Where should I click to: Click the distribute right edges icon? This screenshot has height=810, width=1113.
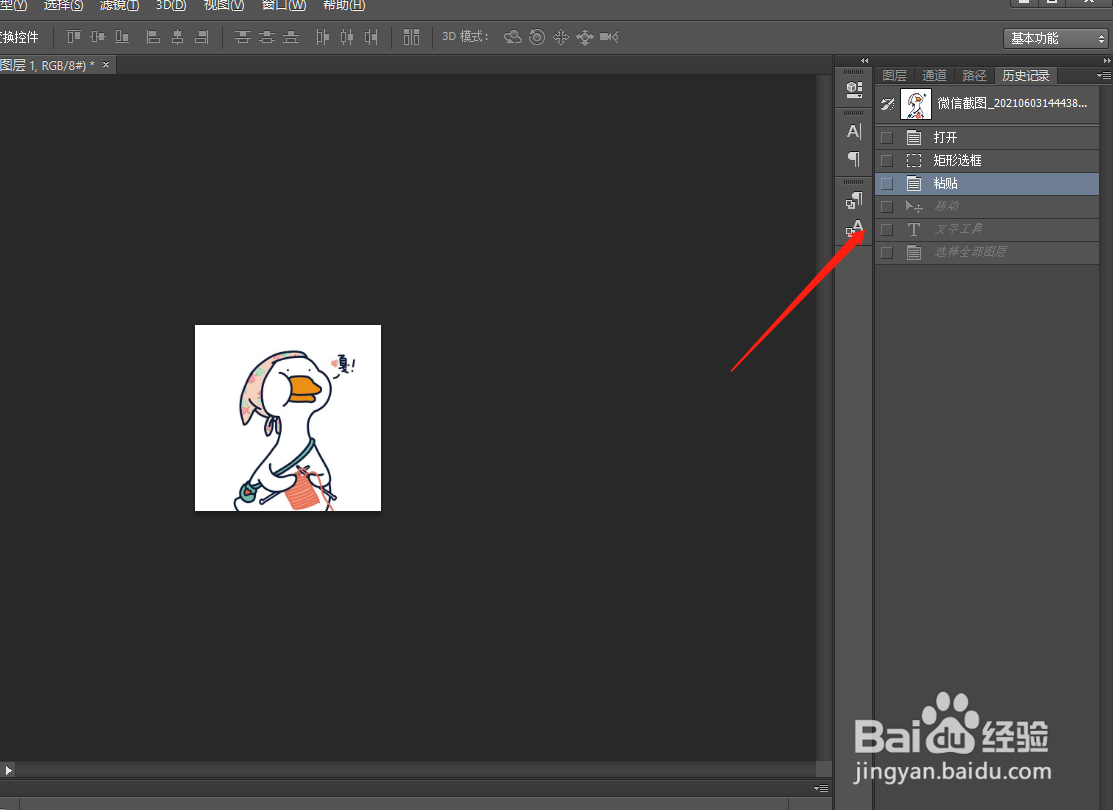click(x=371, y=37)
